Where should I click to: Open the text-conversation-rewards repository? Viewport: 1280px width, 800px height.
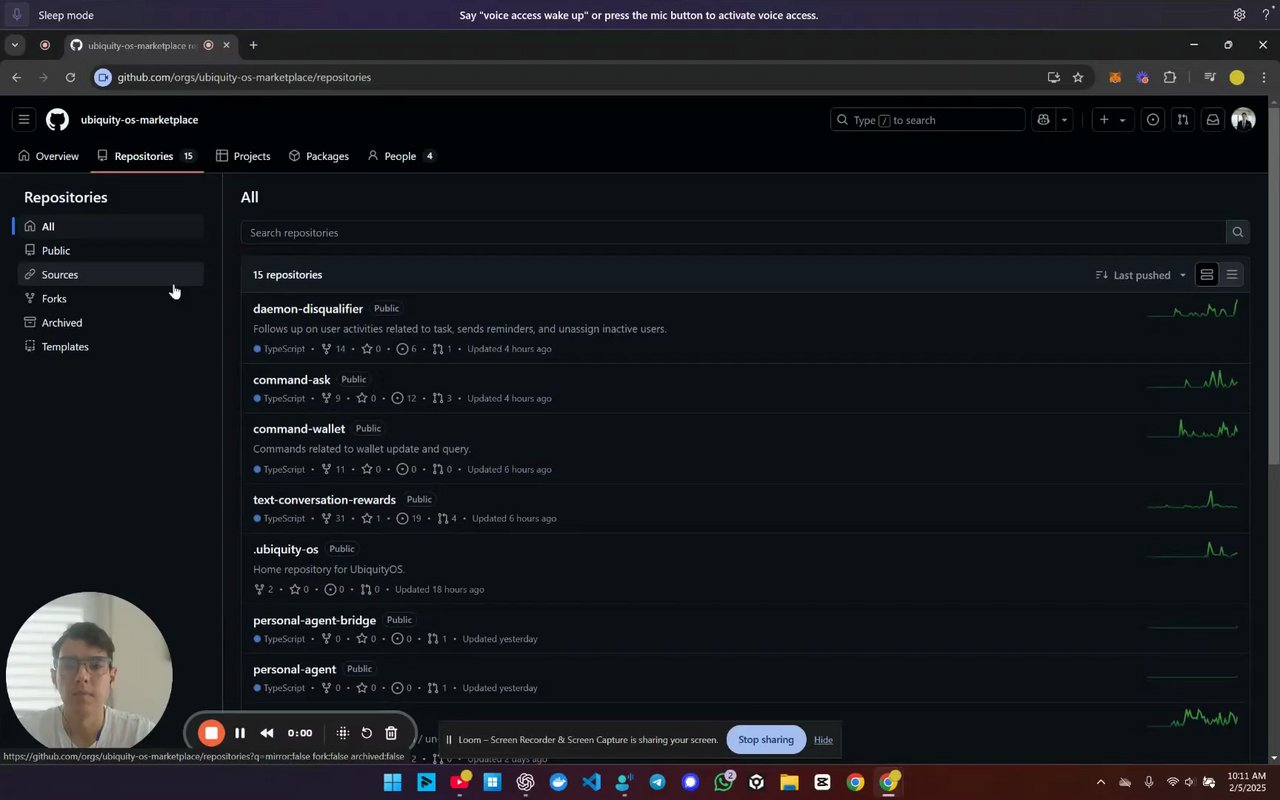324,500
